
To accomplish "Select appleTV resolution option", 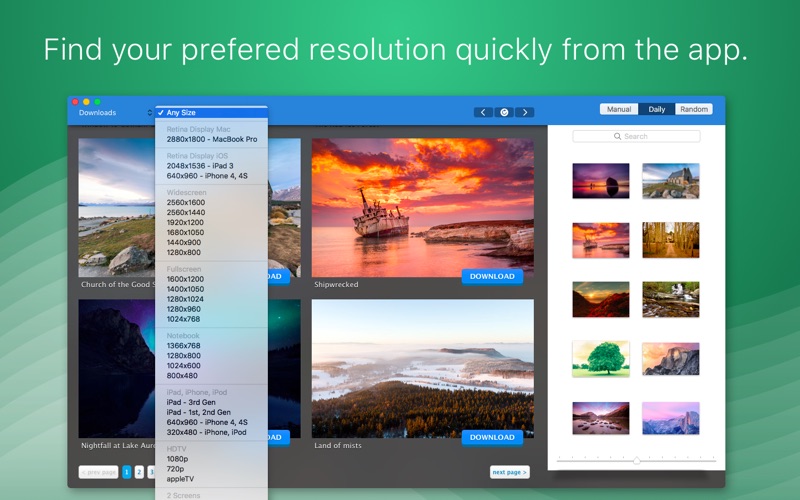I will 211,479.
